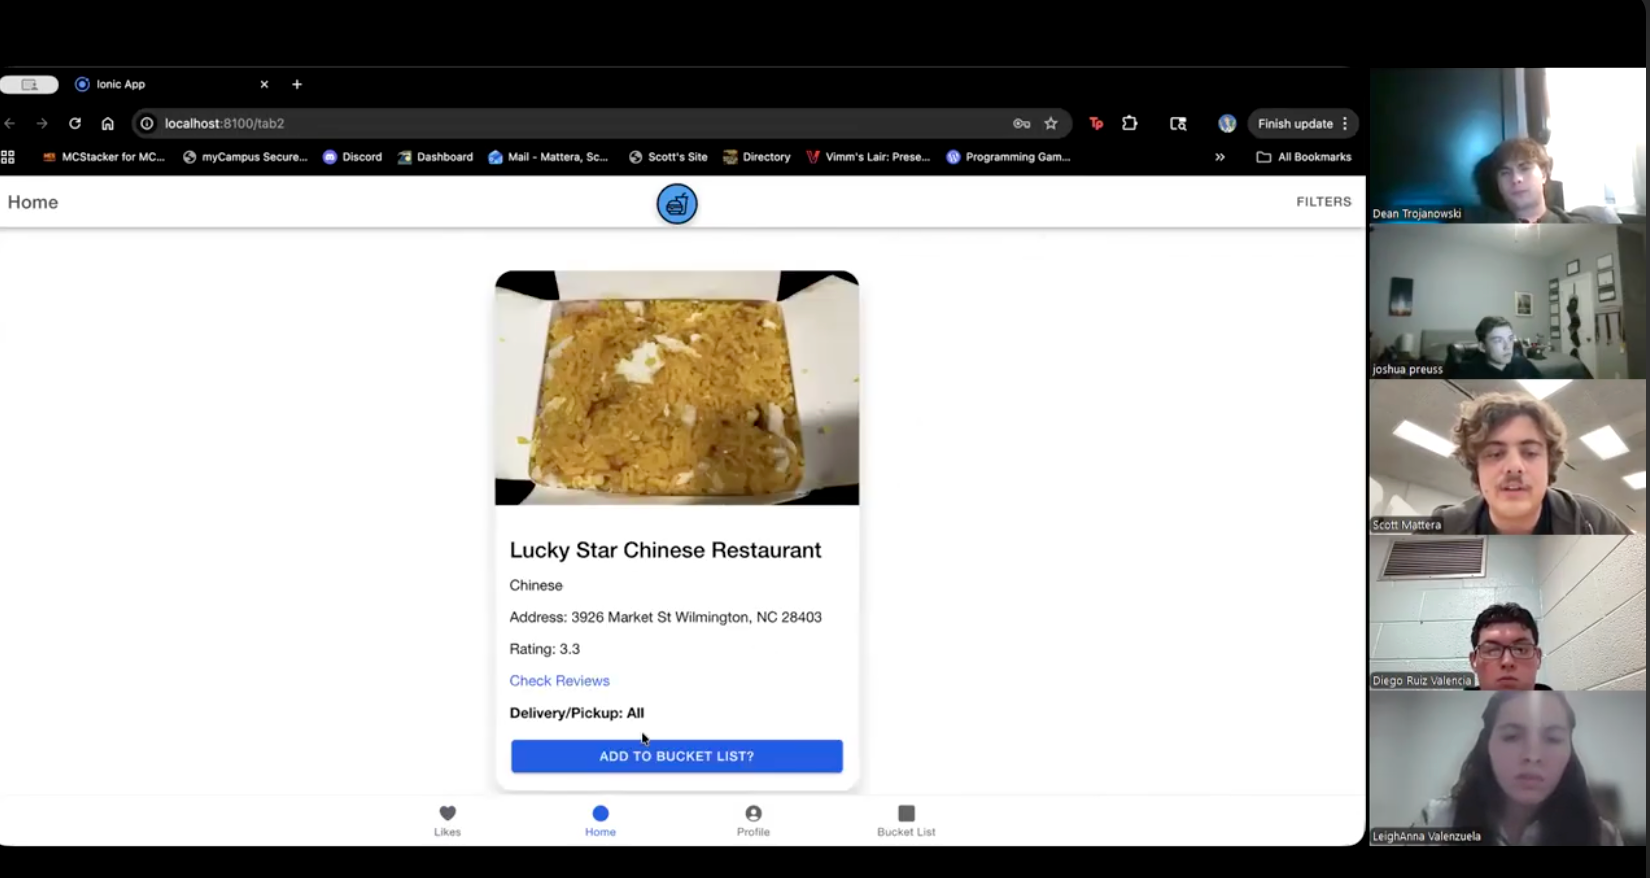The image size is (1650, 878).
Task: Click the password key icon in address bar
Action: pyautogui.click(x=1021, y=124)
